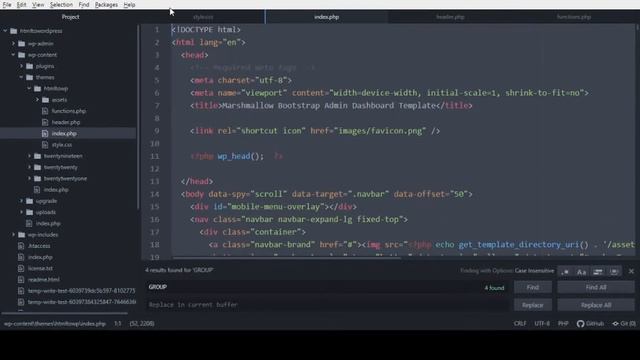Click the Project panel header

(70, 17)
